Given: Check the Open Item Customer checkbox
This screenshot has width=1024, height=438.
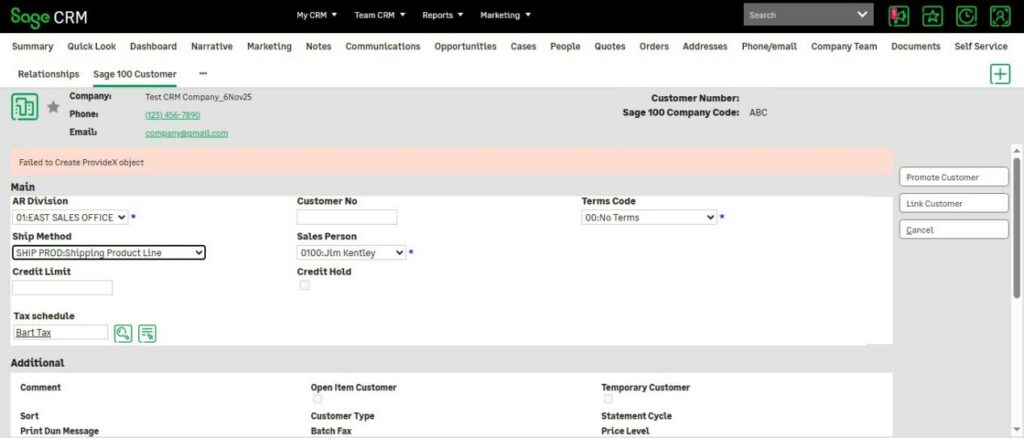Looking at the screenshot, I should tap(317, 399).
